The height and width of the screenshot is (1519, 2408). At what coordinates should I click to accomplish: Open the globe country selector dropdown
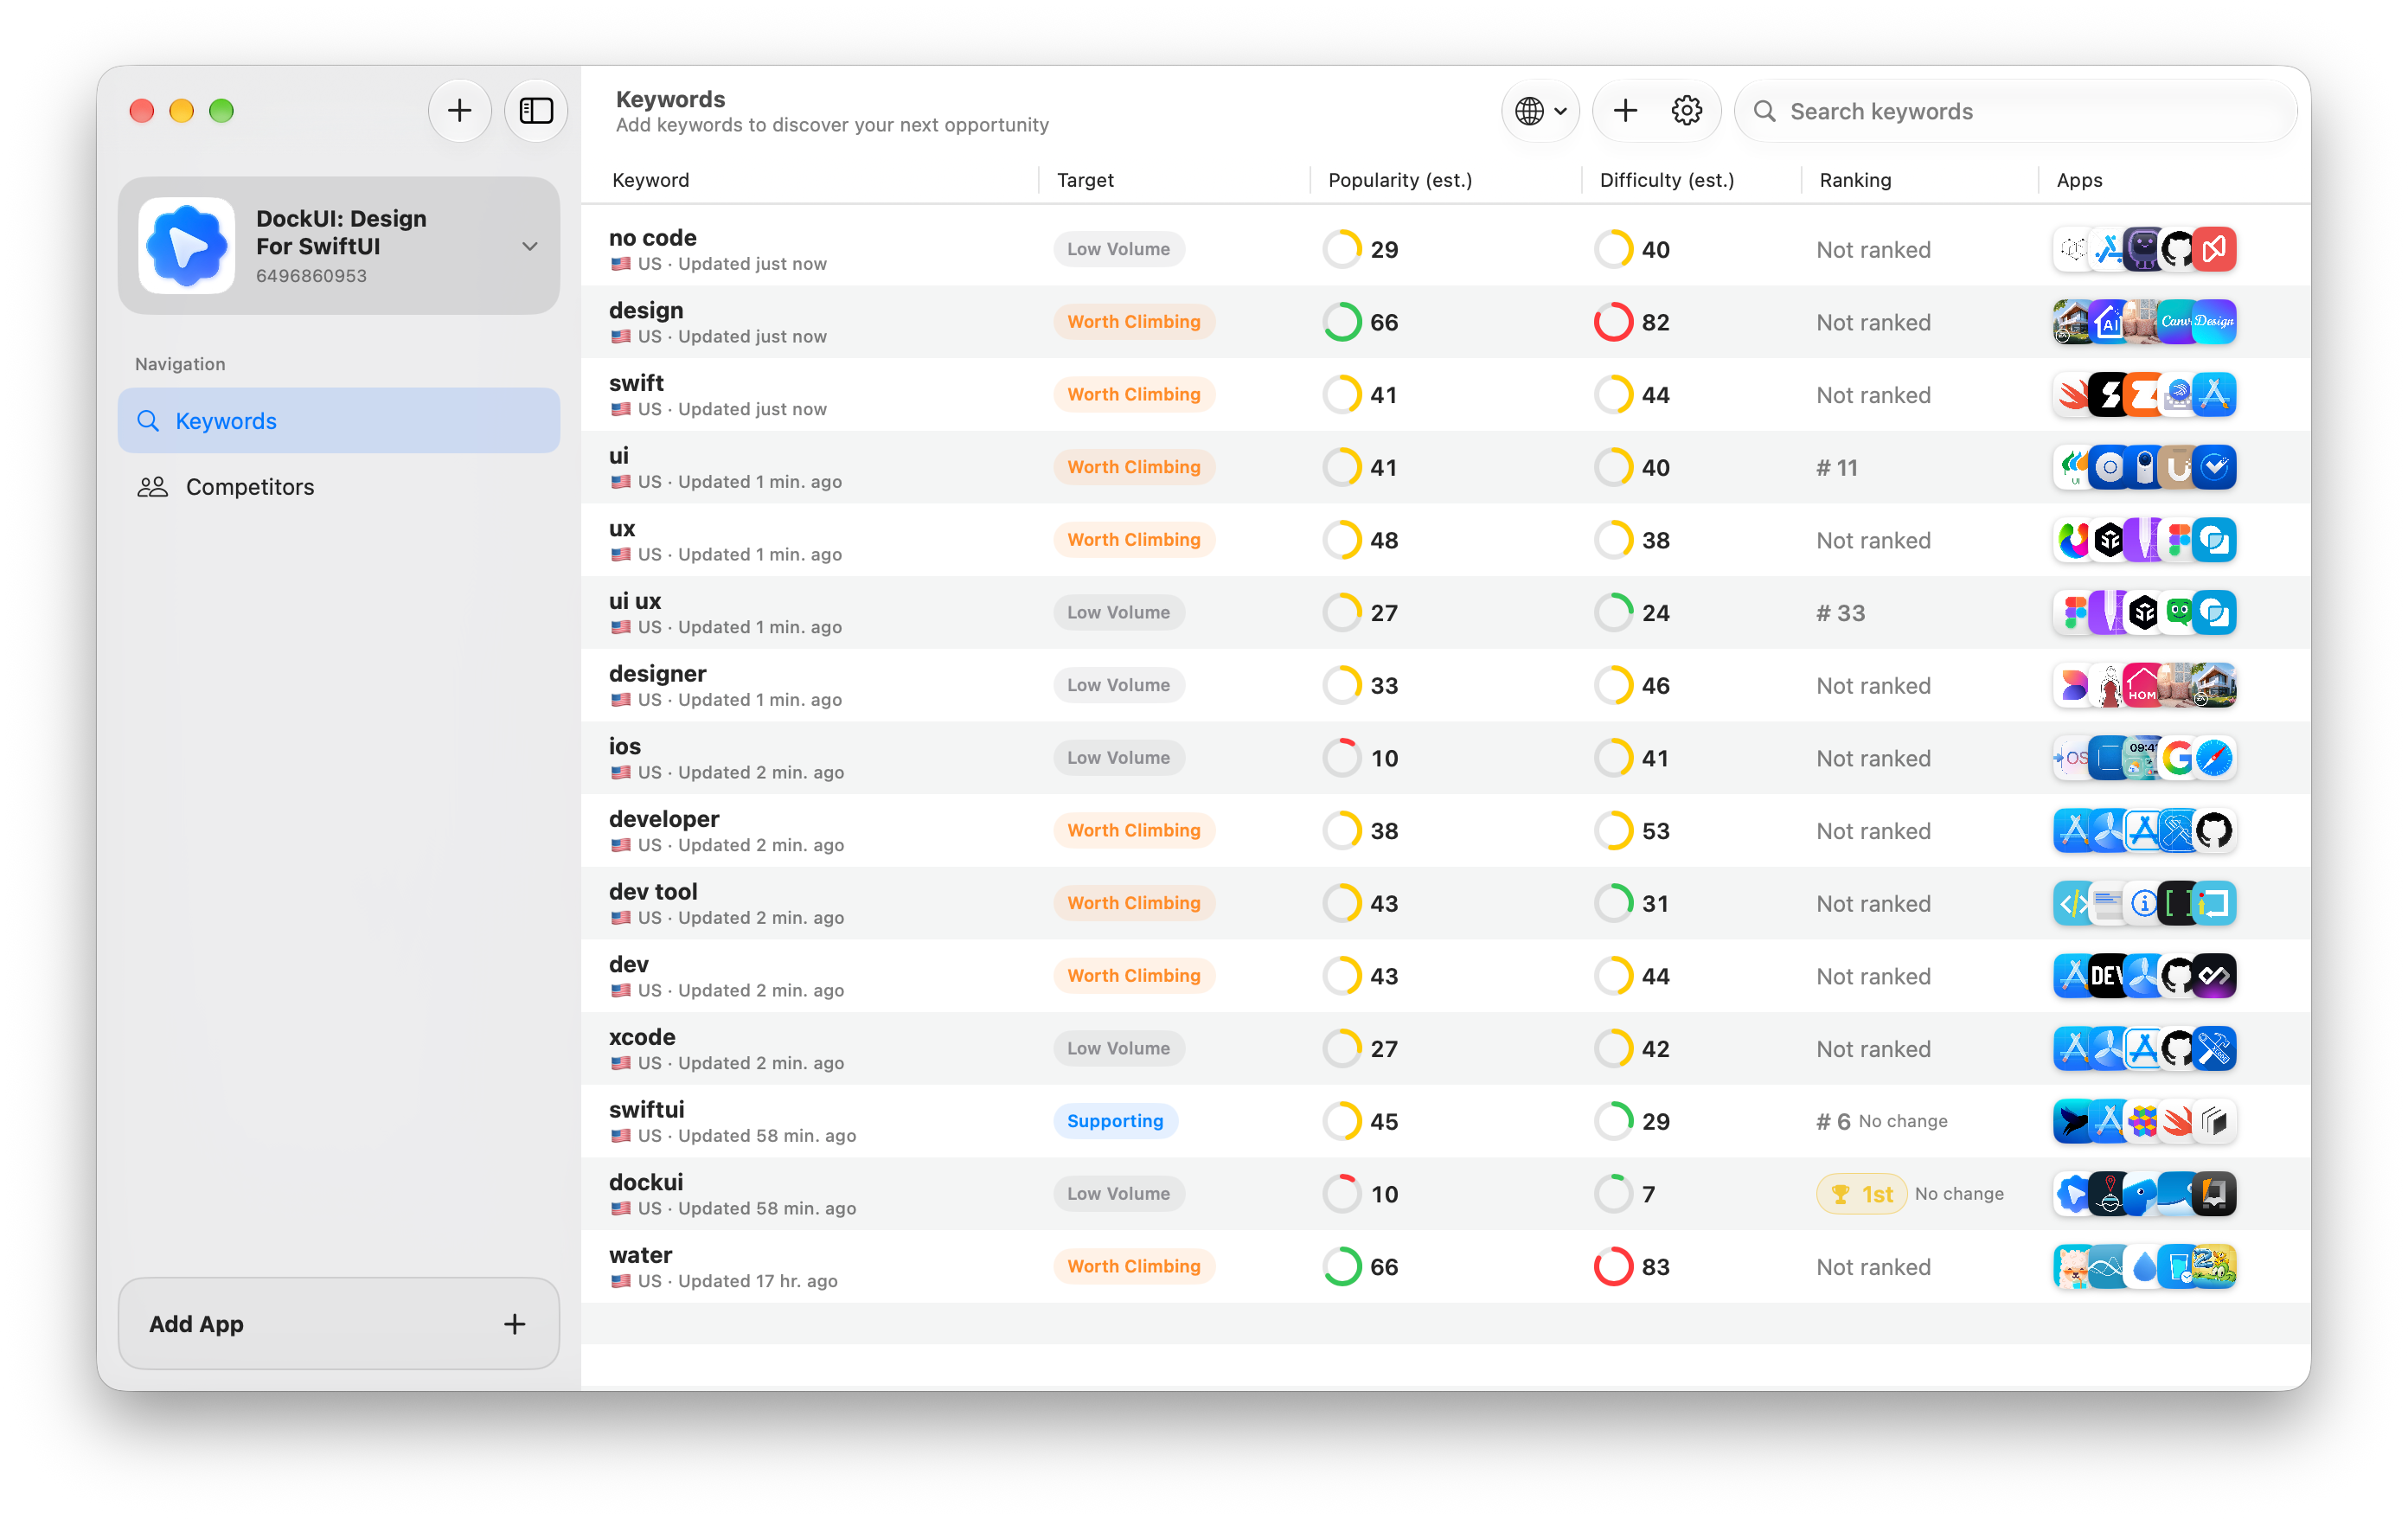coord(1540,111)
